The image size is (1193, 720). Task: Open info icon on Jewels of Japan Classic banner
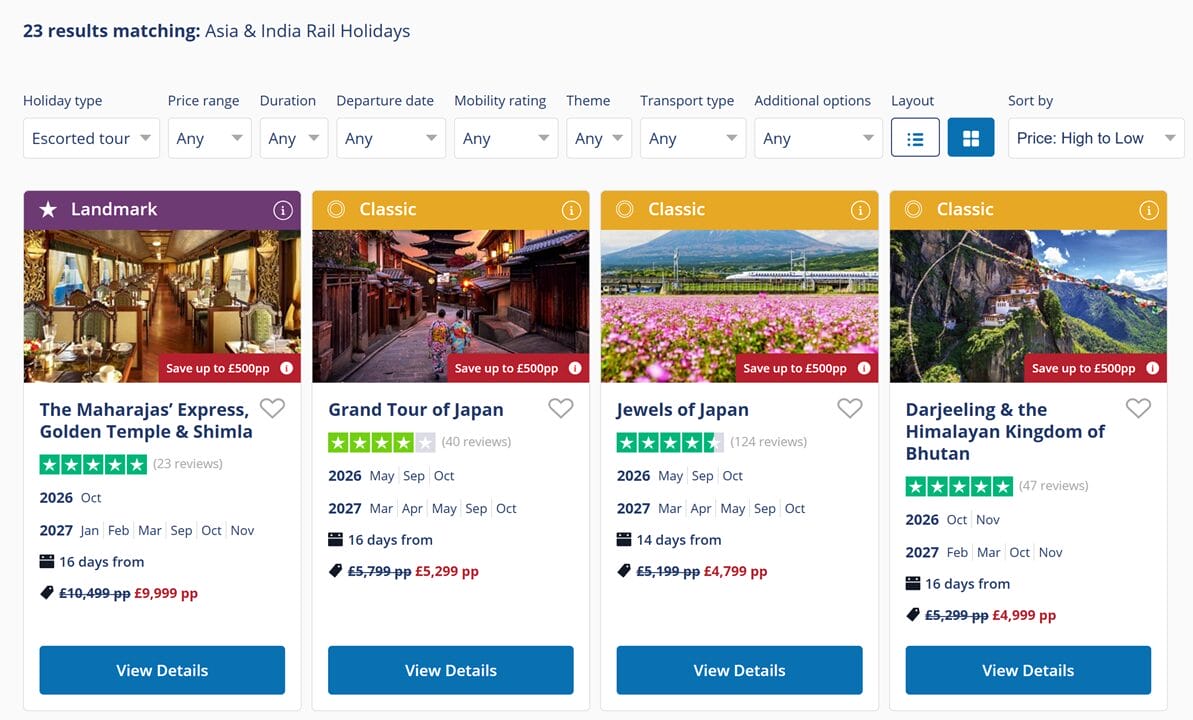860,210
